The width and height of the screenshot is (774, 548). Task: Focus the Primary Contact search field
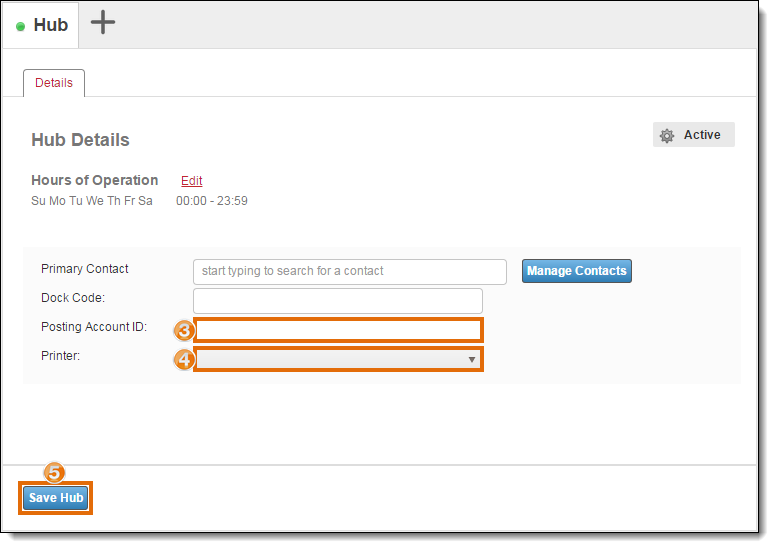(x=349, y=272)
